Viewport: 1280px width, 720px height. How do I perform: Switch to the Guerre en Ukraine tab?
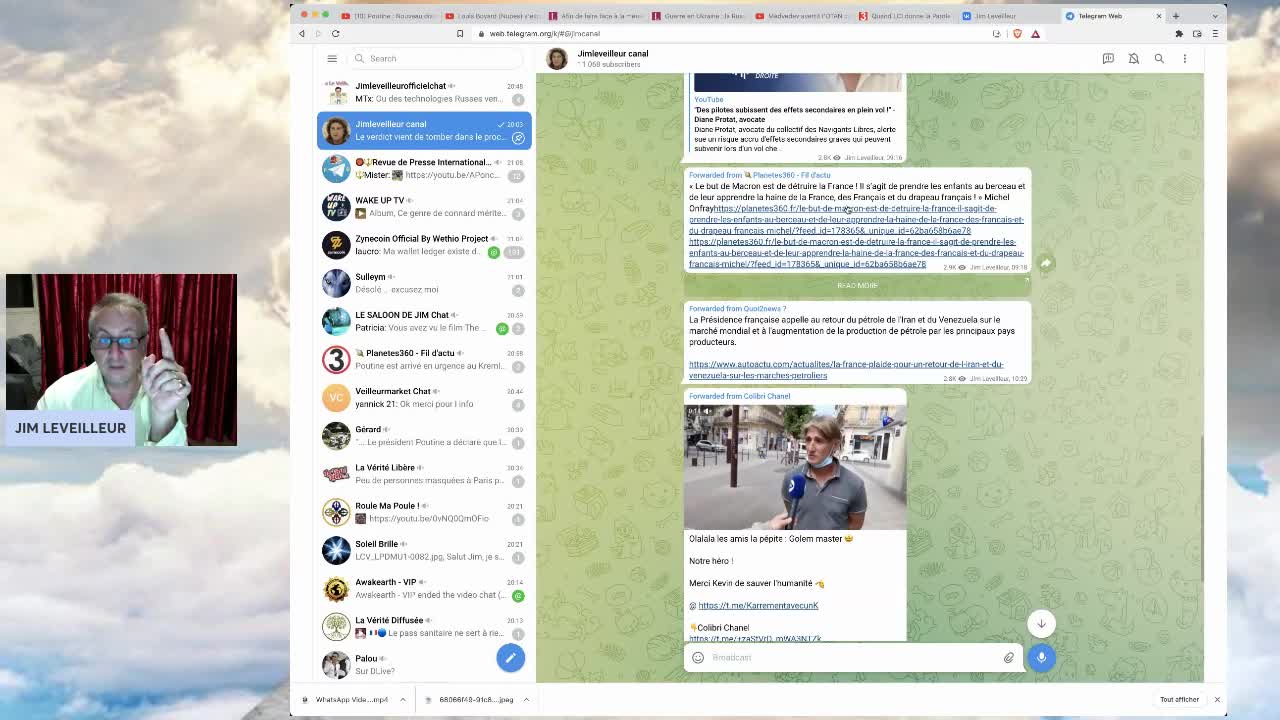pyautogui.click(x=699, y=16)
